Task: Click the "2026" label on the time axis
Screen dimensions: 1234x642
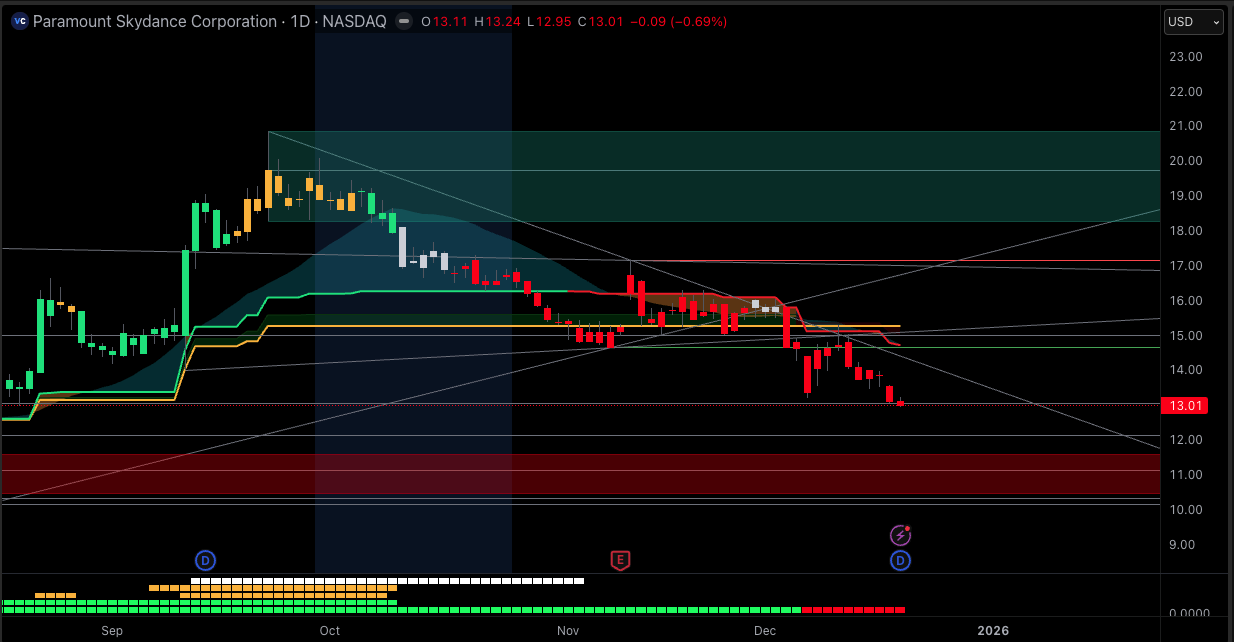Action: pos(993,631)
